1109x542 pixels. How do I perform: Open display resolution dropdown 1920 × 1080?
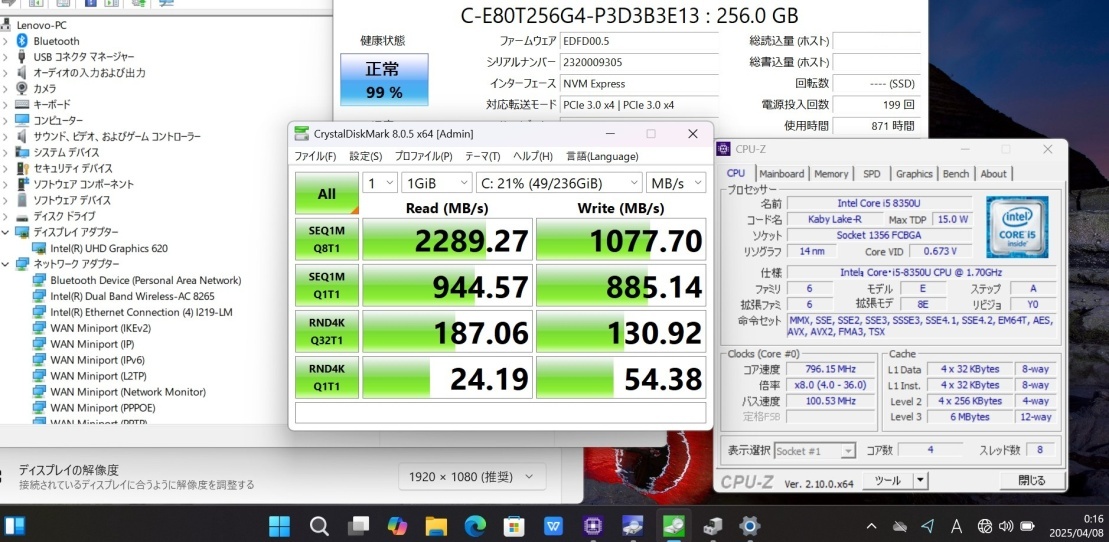pos(472,477)
